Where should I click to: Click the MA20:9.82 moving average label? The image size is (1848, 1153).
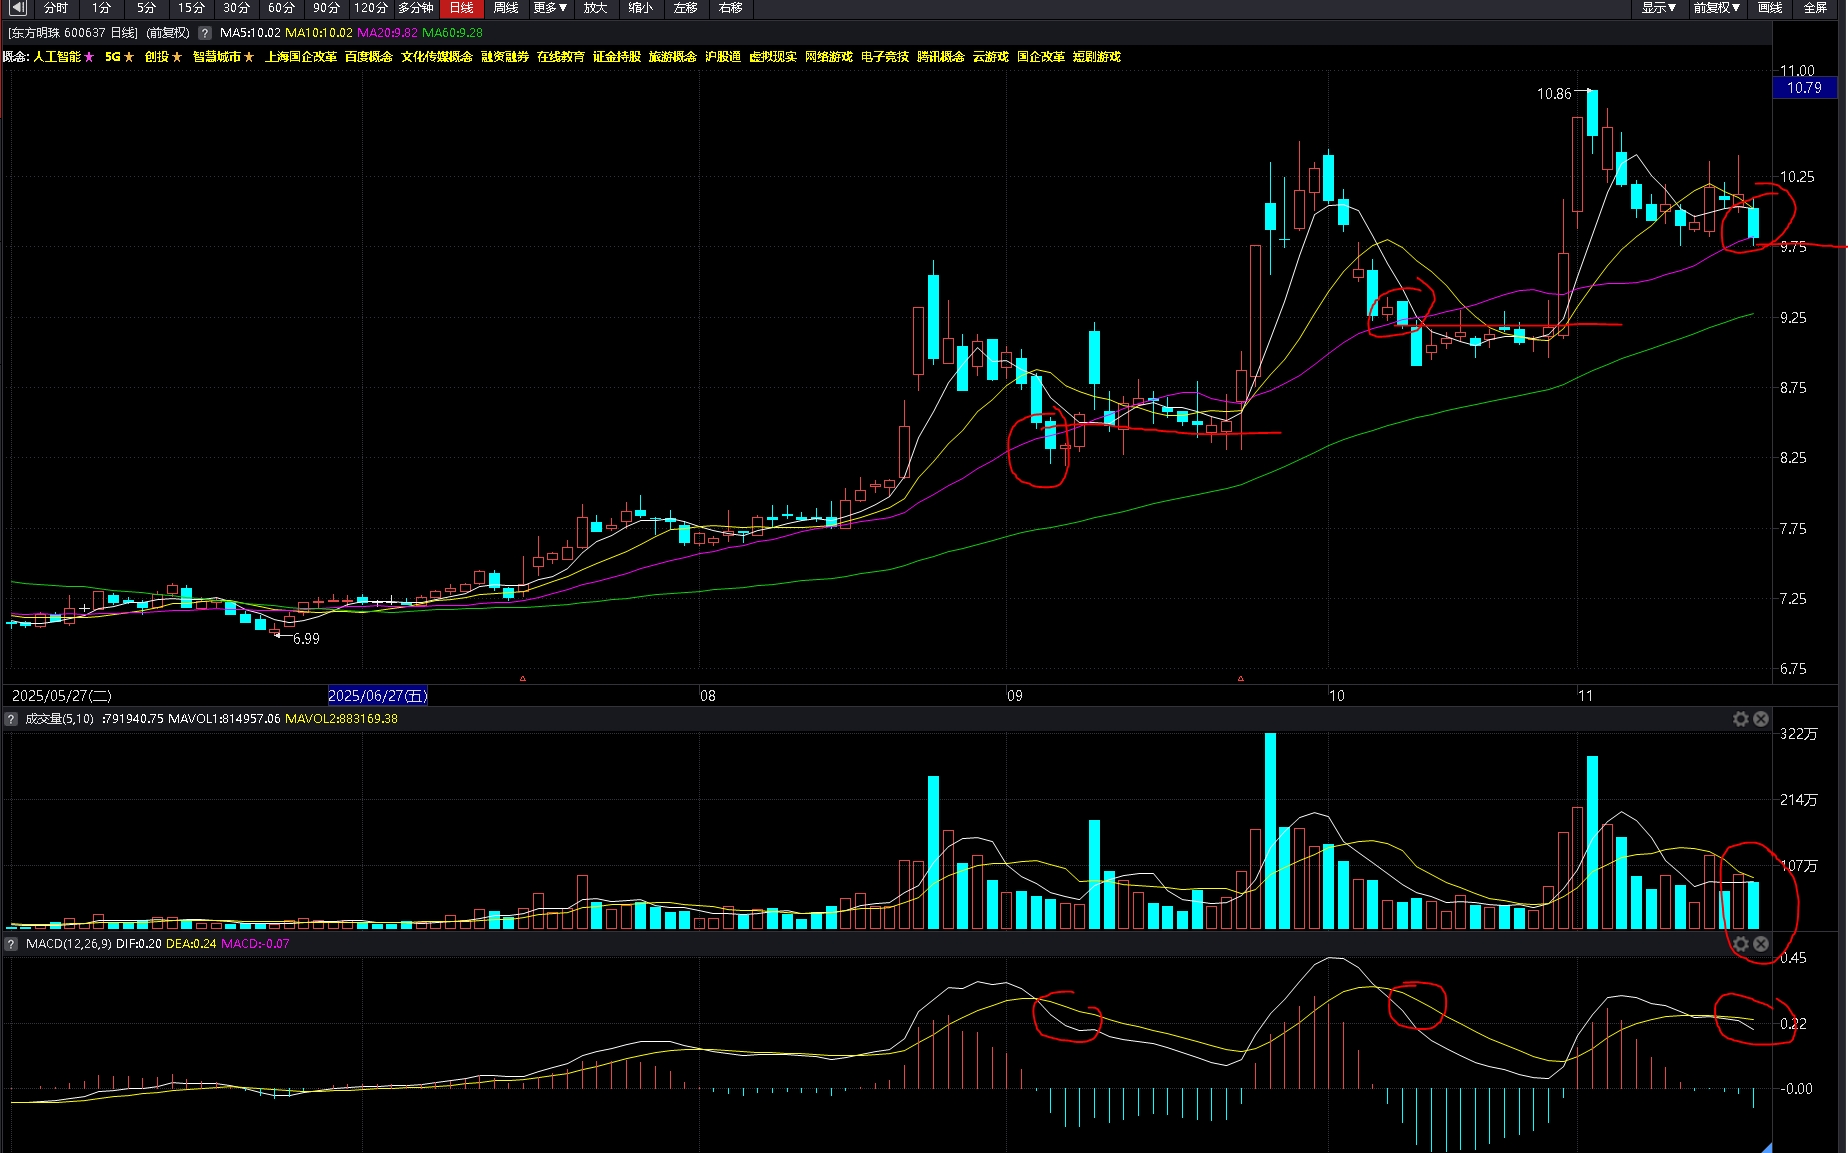388,33
